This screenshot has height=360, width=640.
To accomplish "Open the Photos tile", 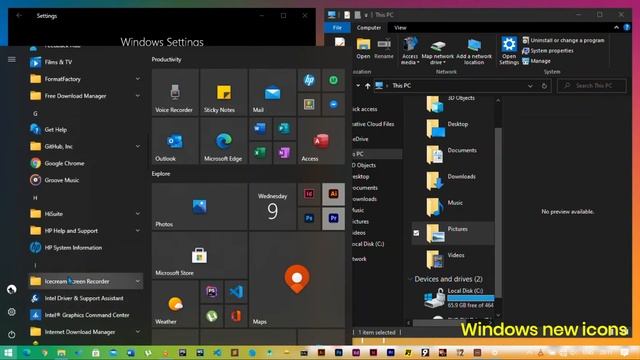I will (x=200, y=206).
